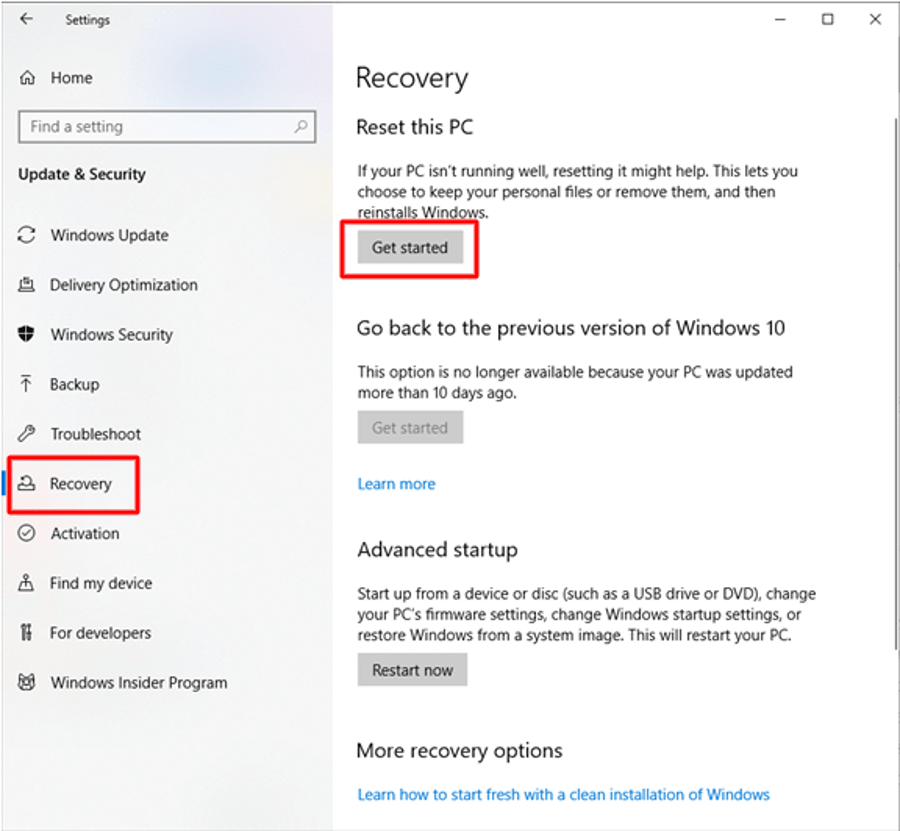Click the Windows Update refresh icon
900x831 pixels.
tap(26, 235)
